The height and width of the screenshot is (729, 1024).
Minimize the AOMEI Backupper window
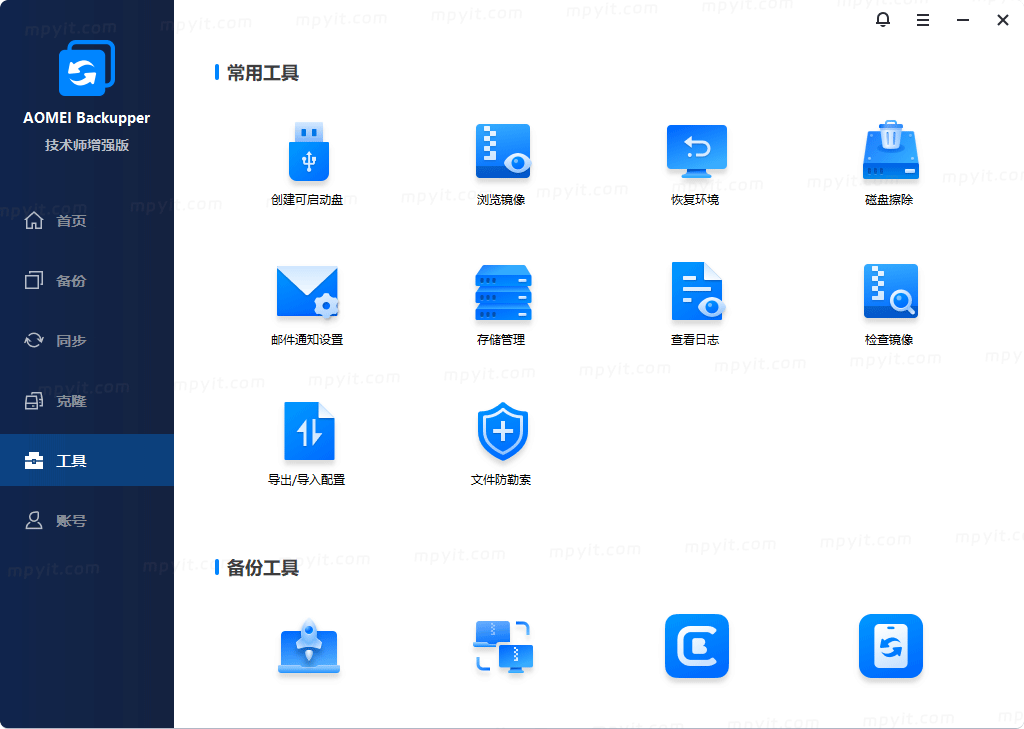[x=963, y=20]
